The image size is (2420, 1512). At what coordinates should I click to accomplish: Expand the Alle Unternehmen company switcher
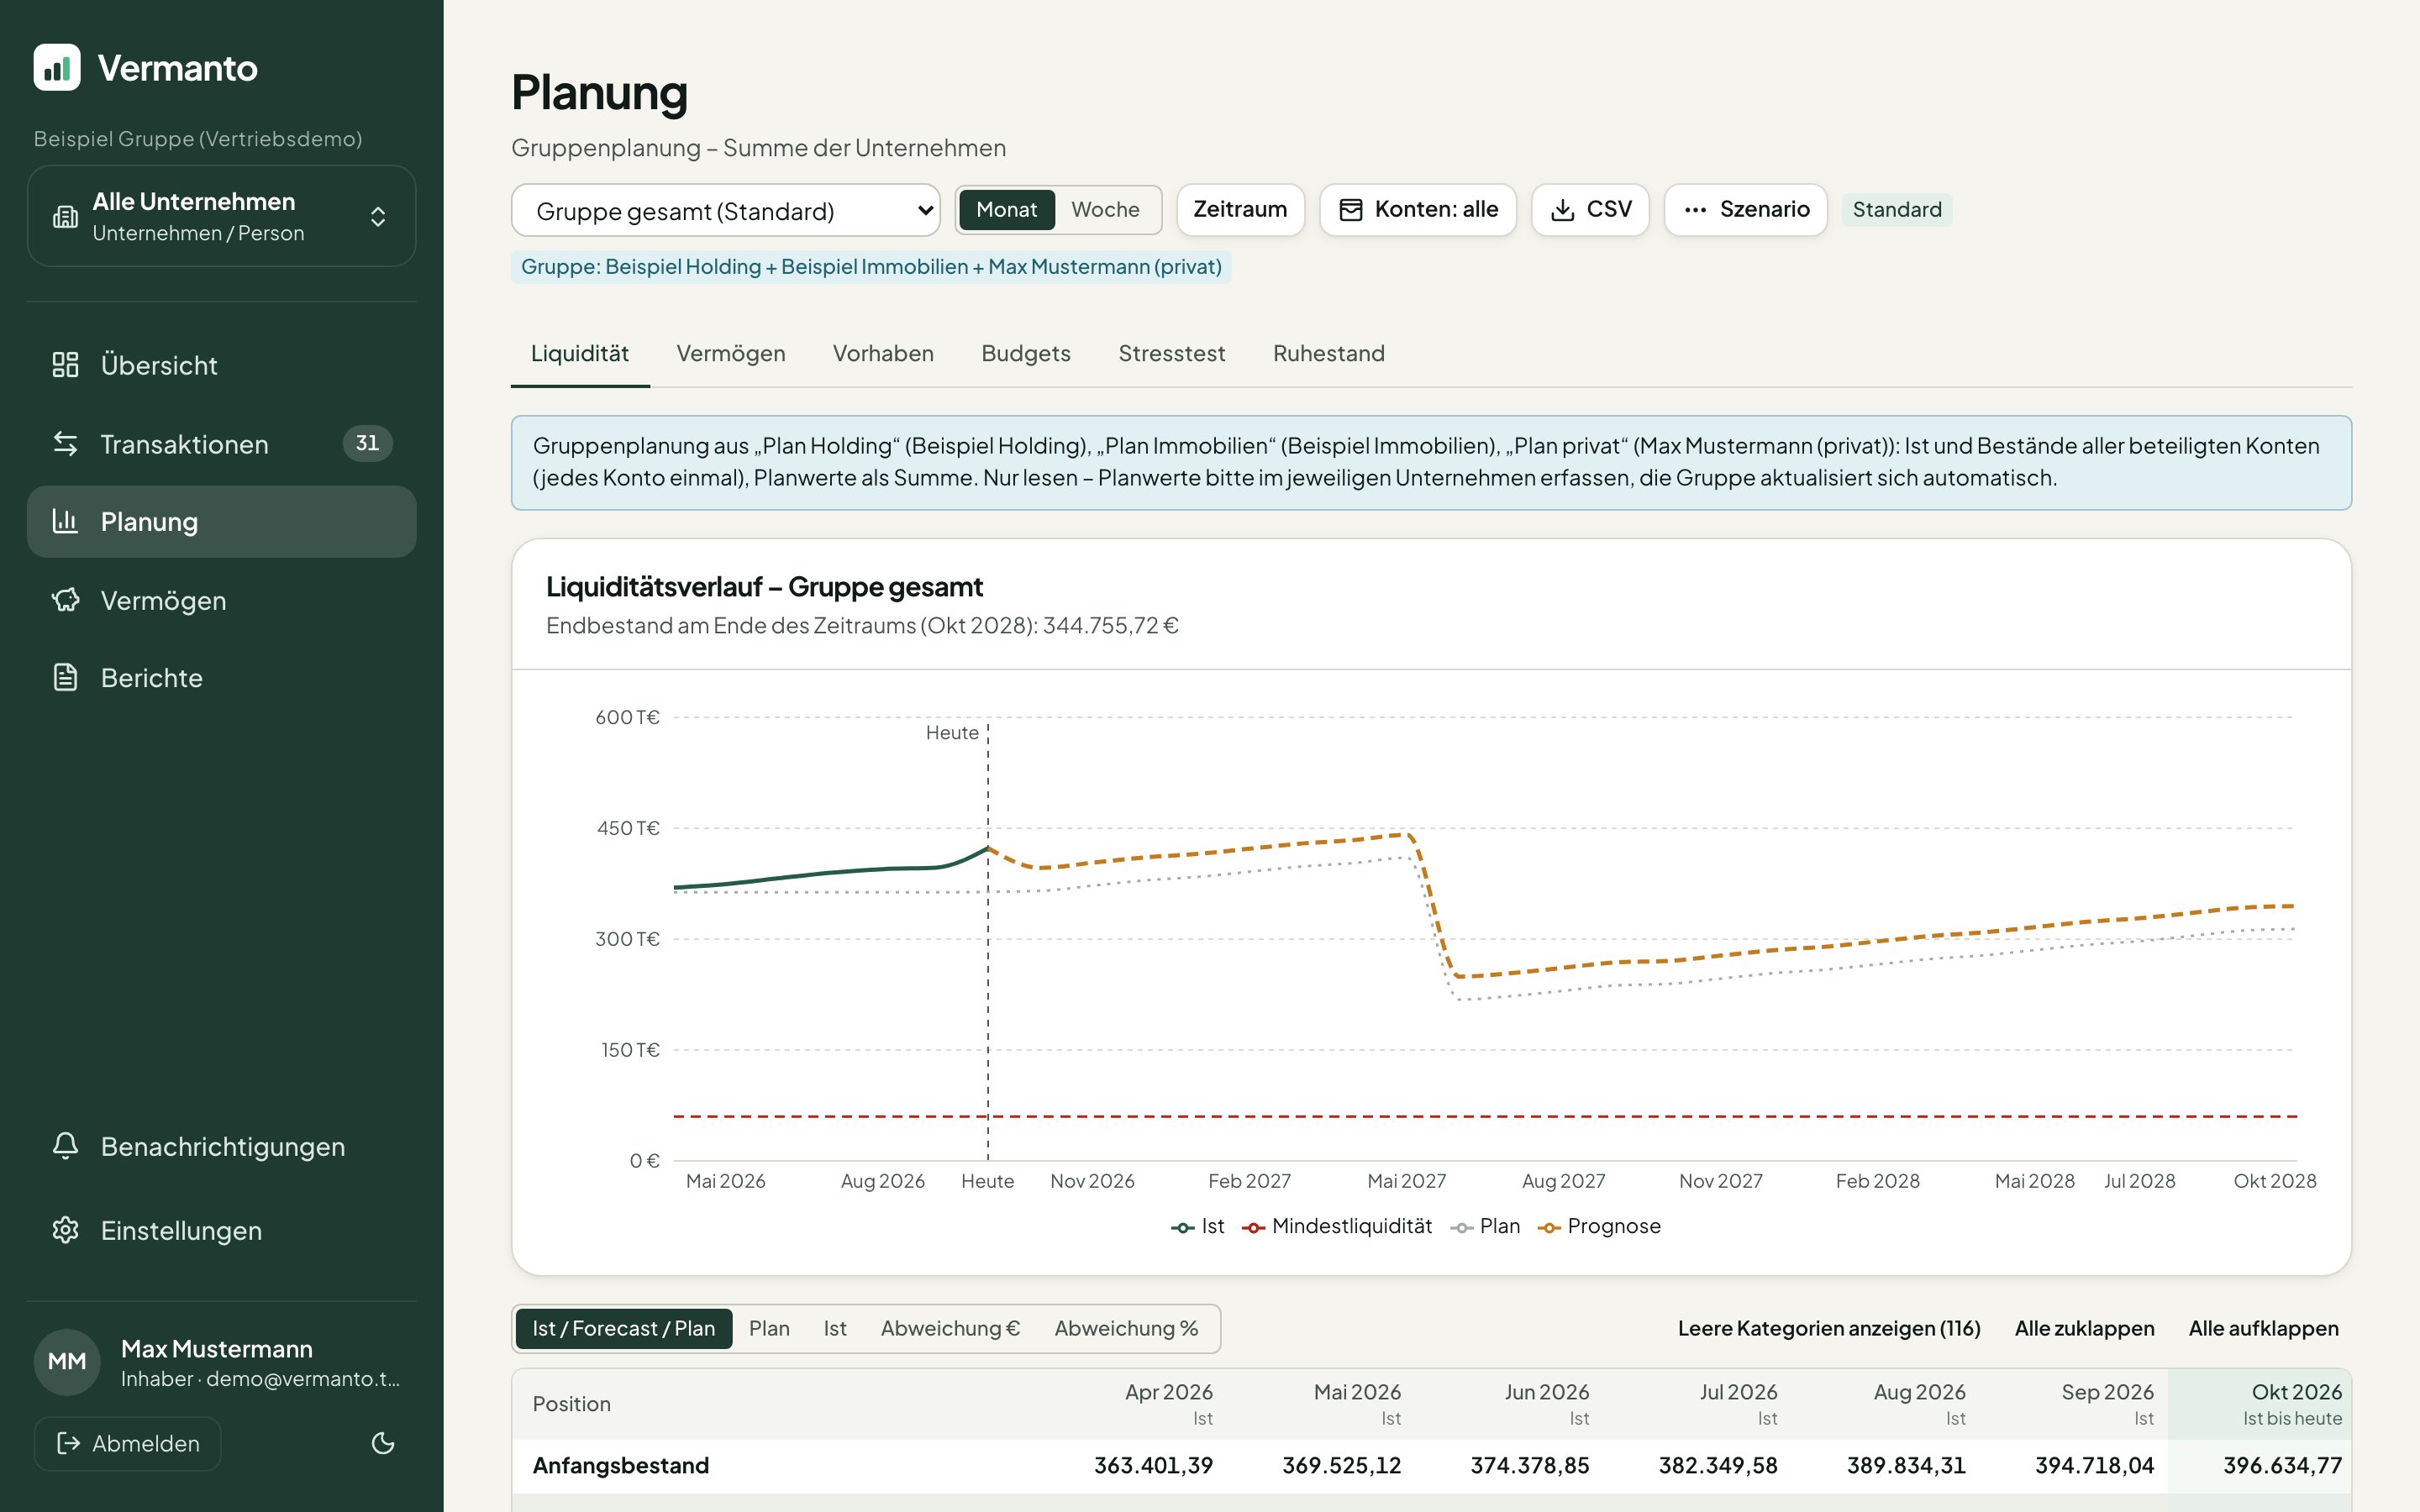click(221, 216)
